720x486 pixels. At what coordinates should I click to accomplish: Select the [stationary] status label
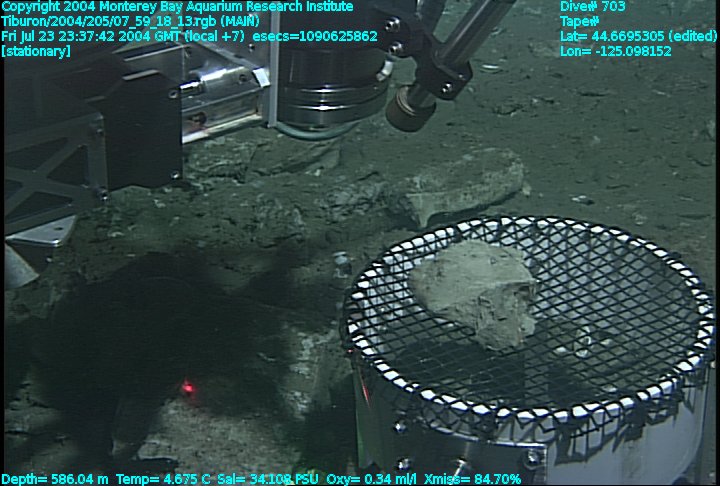(x=37, y=51)
